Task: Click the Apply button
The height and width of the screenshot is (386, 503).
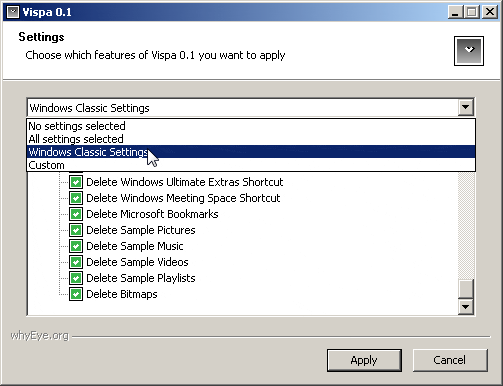Action: tap(364, 360)
